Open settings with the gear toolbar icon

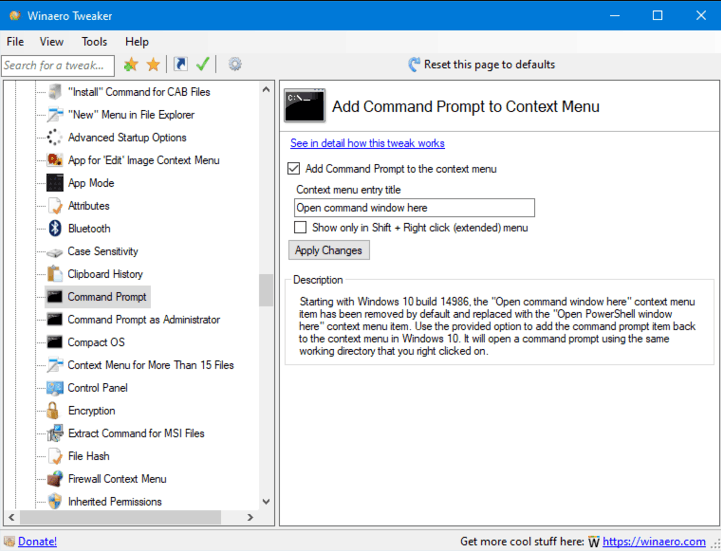[x=235, y=64]
